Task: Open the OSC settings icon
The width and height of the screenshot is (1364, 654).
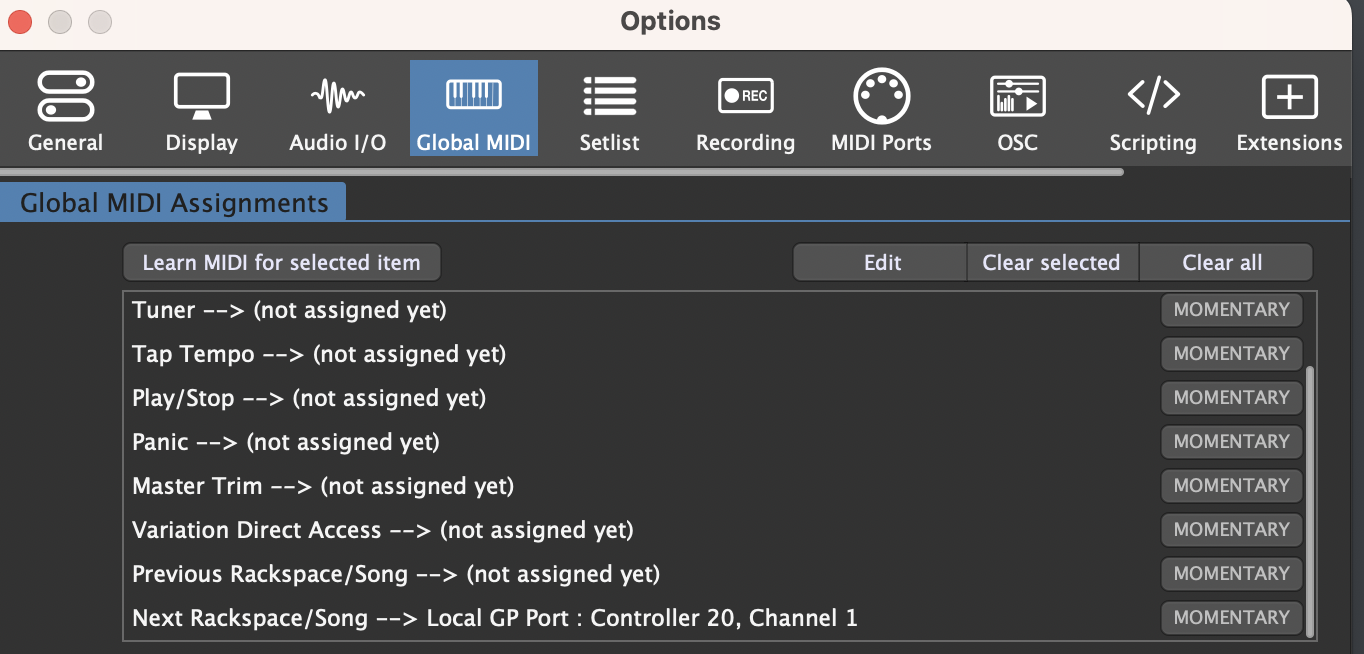Action: click(x=1017, y=96)
